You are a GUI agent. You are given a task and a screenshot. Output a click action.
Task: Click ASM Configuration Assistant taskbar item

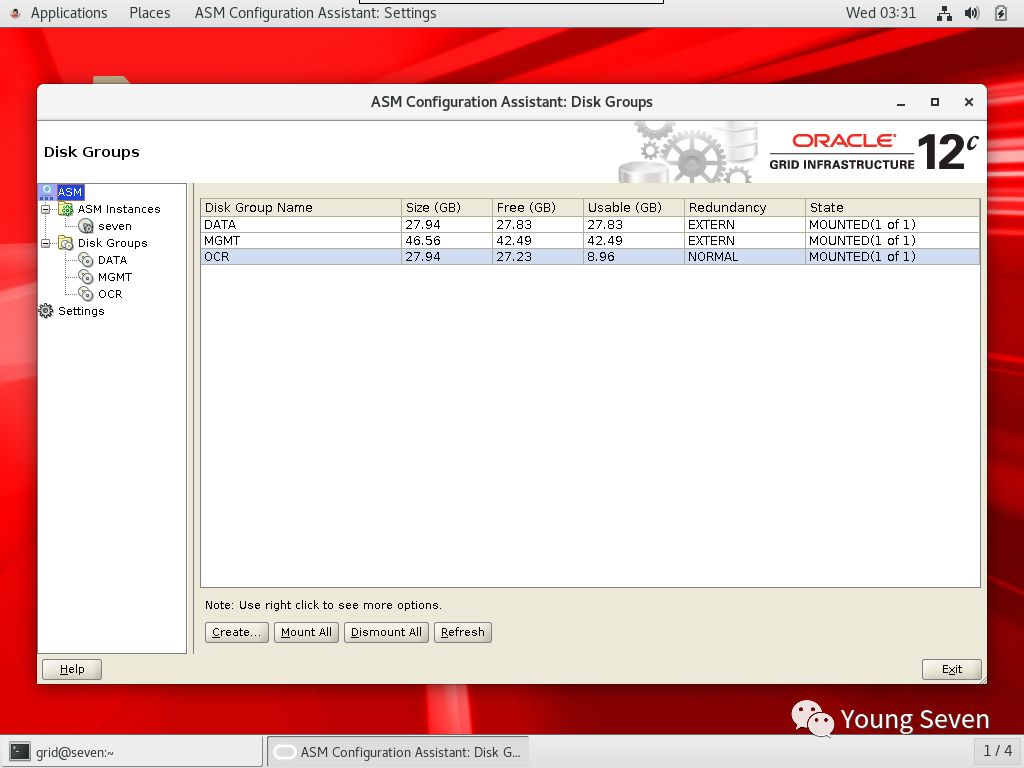click(398, 752)
